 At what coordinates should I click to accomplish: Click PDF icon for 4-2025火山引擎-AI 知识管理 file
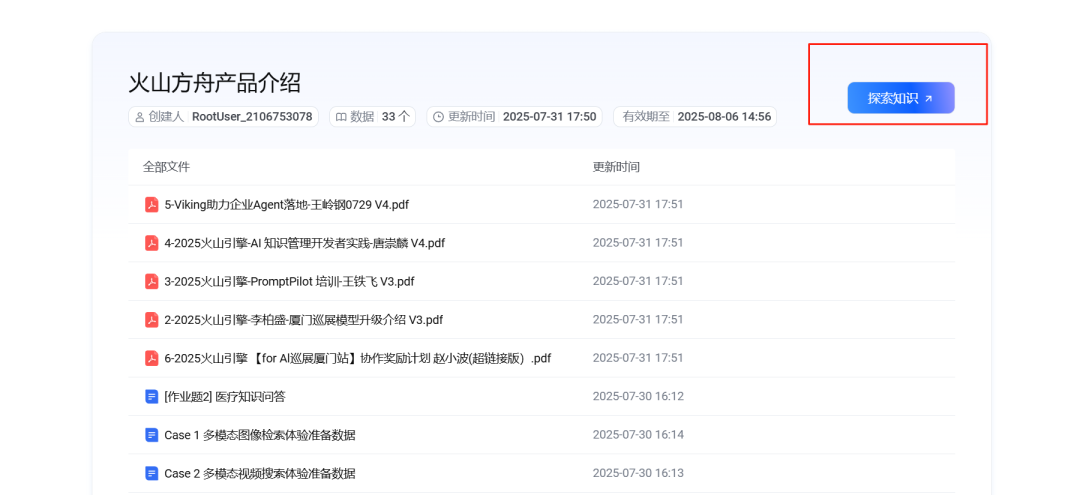(x=152, y=243)
